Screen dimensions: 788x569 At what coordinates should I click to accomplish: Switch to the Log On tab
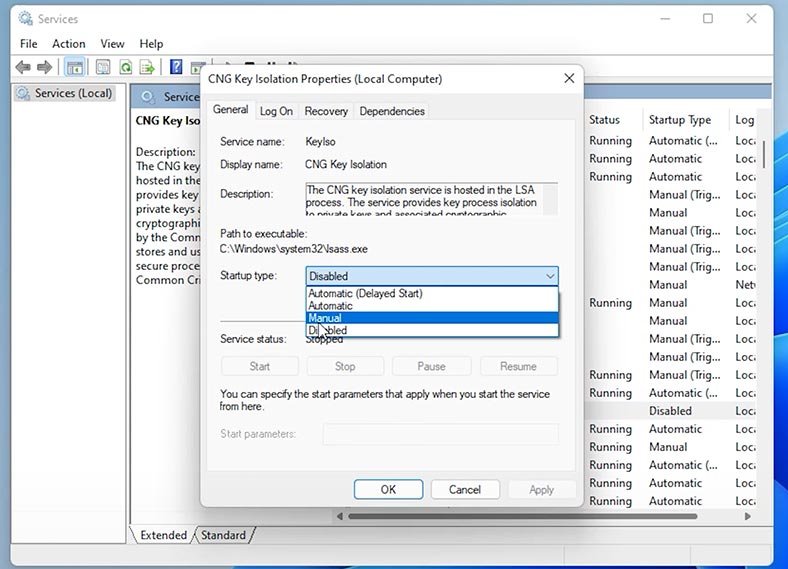tap(276, 111)
